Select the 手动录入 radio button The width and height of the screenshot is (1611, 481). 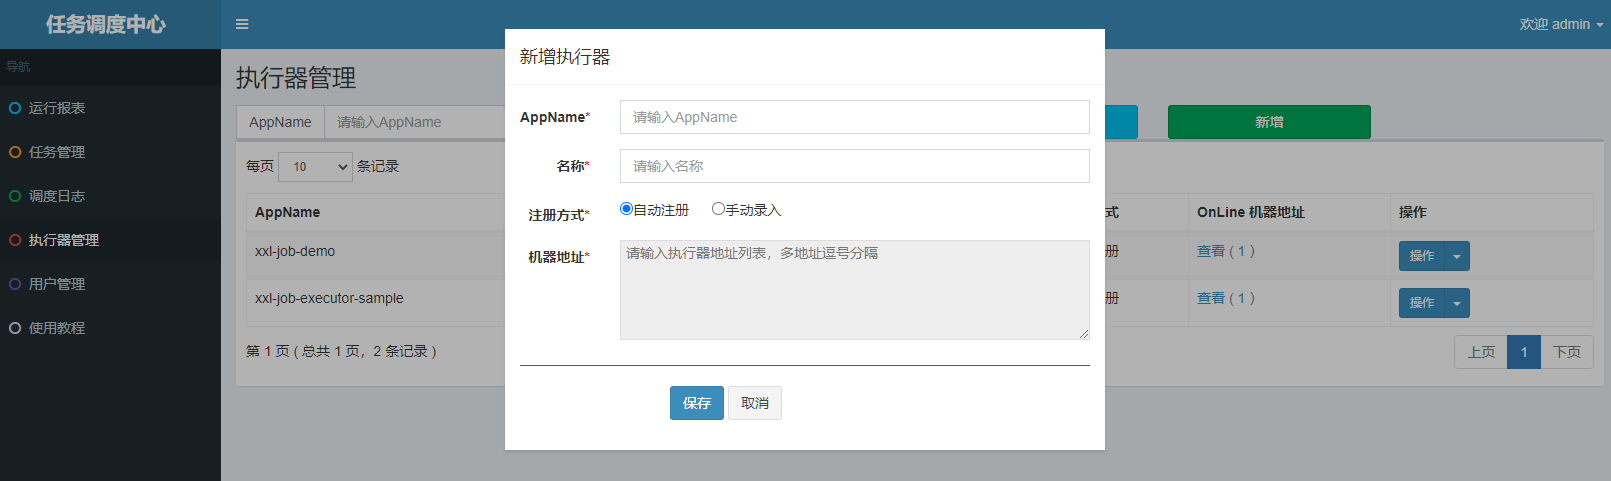(x=718, y=209)
